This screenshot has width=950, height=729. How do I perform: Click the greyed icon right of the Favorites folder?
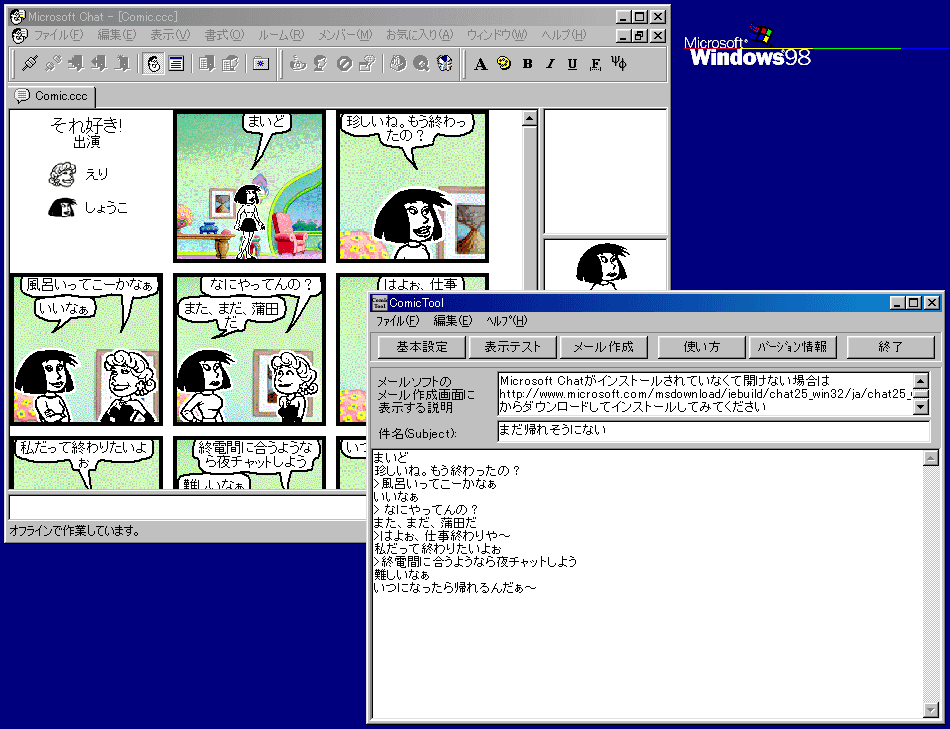pos(297,63)
